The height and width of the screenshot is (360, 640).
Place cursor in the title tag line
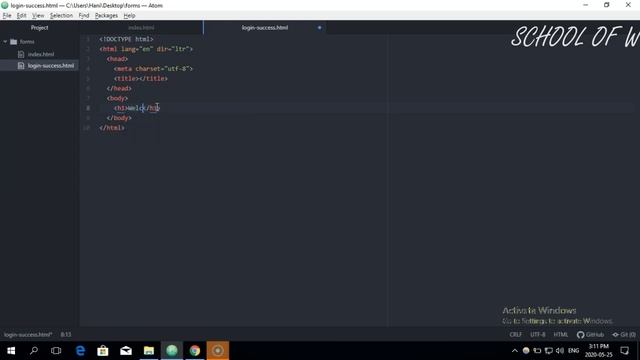coord(141,78)
